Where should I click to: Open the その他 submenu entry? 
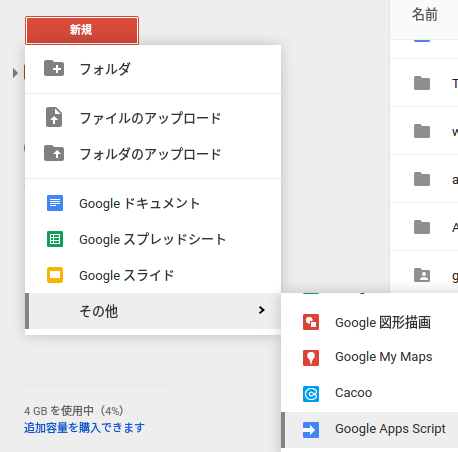pyautogui.click(x=153, y=311)
